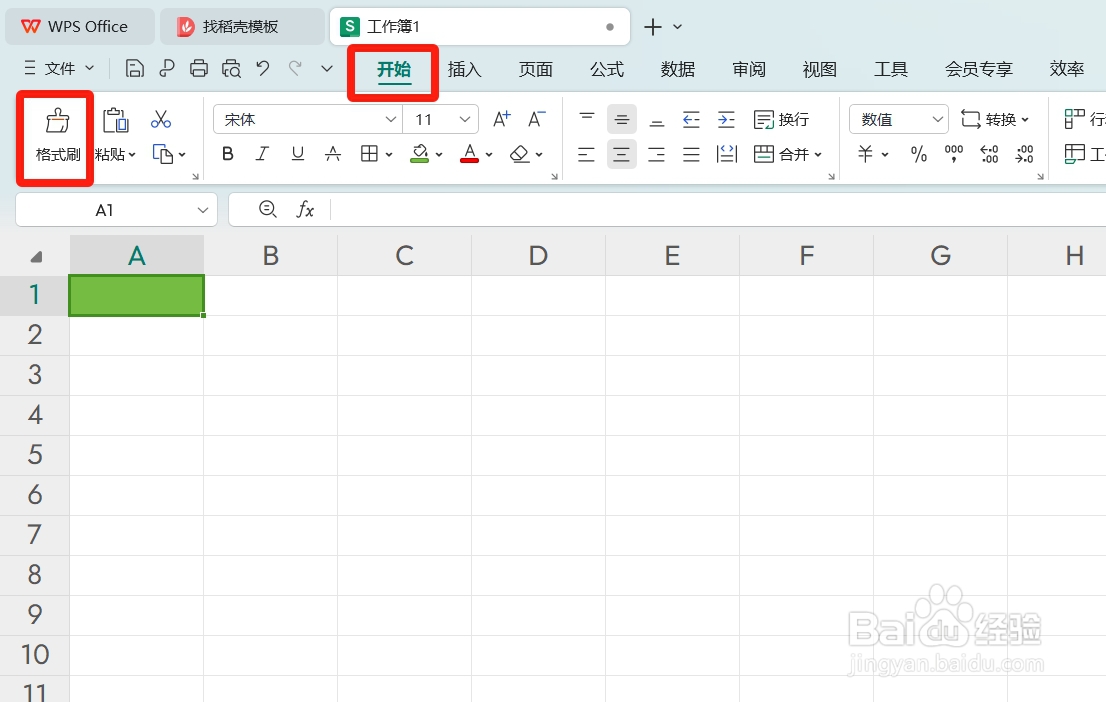Click the percent style icon

pos(919,154)
